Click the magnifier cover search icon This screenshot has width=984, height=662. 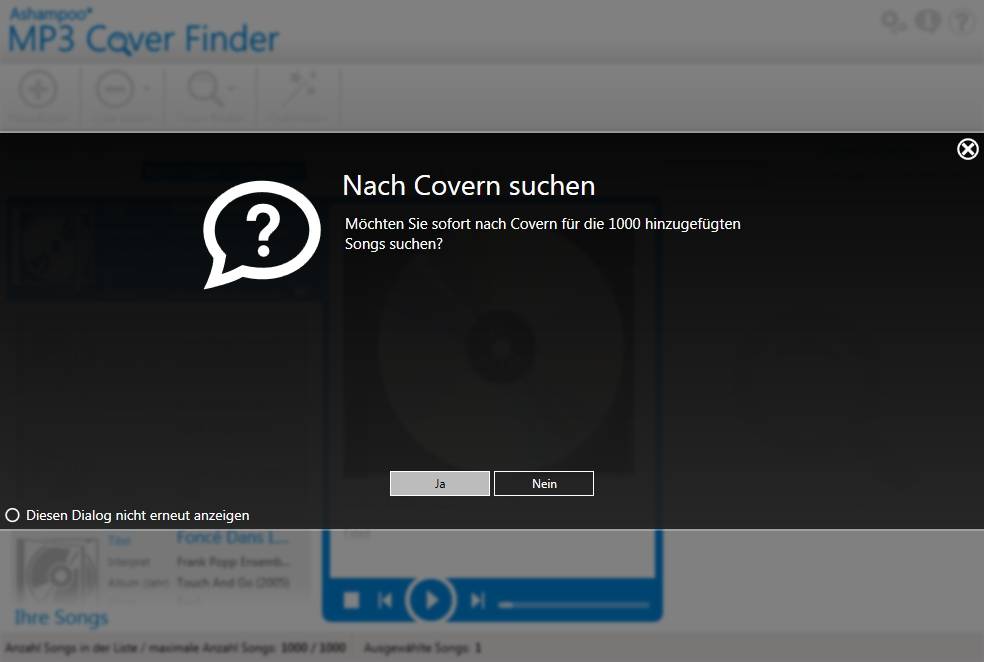tap(205, 89)
